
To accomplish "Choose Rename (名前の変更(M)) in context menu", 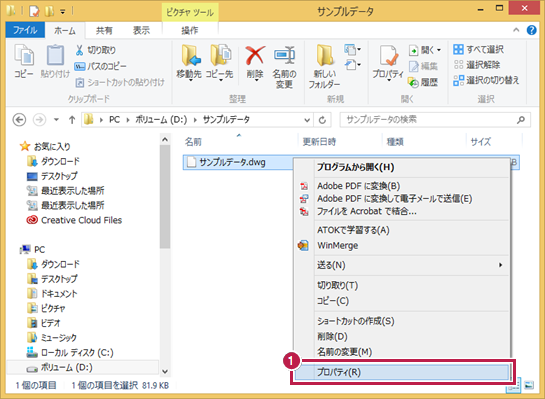I will (x=402, y=352).
